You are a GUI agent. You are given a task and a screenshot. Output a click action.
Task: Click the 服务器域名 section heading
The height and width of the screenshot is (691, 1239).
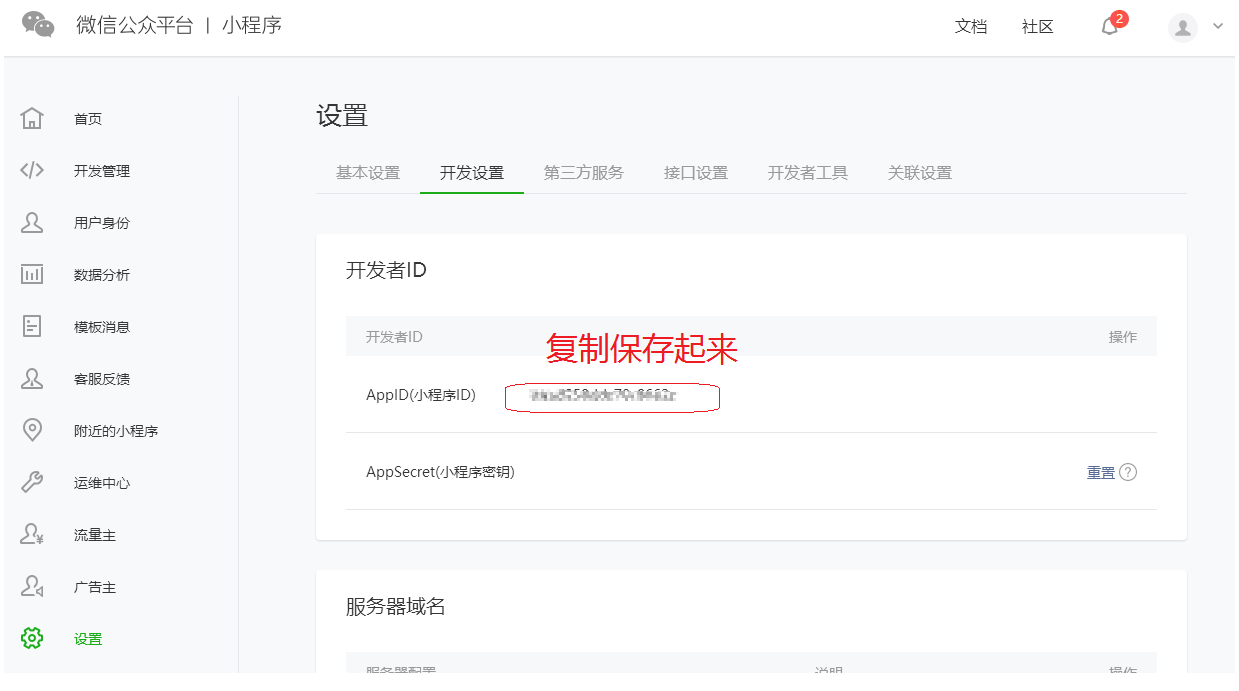tap(396, 606)
